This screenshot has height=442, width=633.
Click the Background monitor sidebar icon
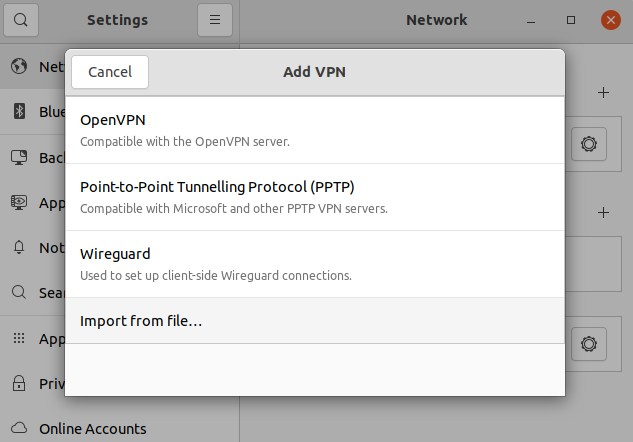pyautogui.click(x=19, y=157)
